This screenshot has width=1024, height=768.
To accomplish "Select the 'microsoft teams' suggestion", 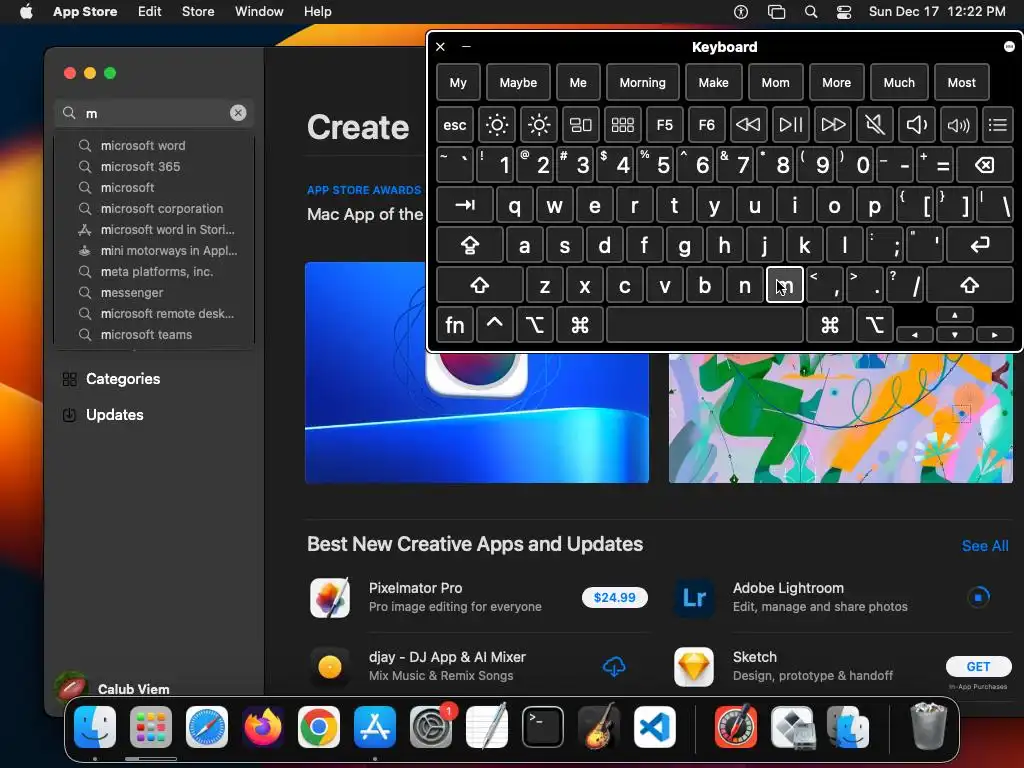I will coord(154,334).
